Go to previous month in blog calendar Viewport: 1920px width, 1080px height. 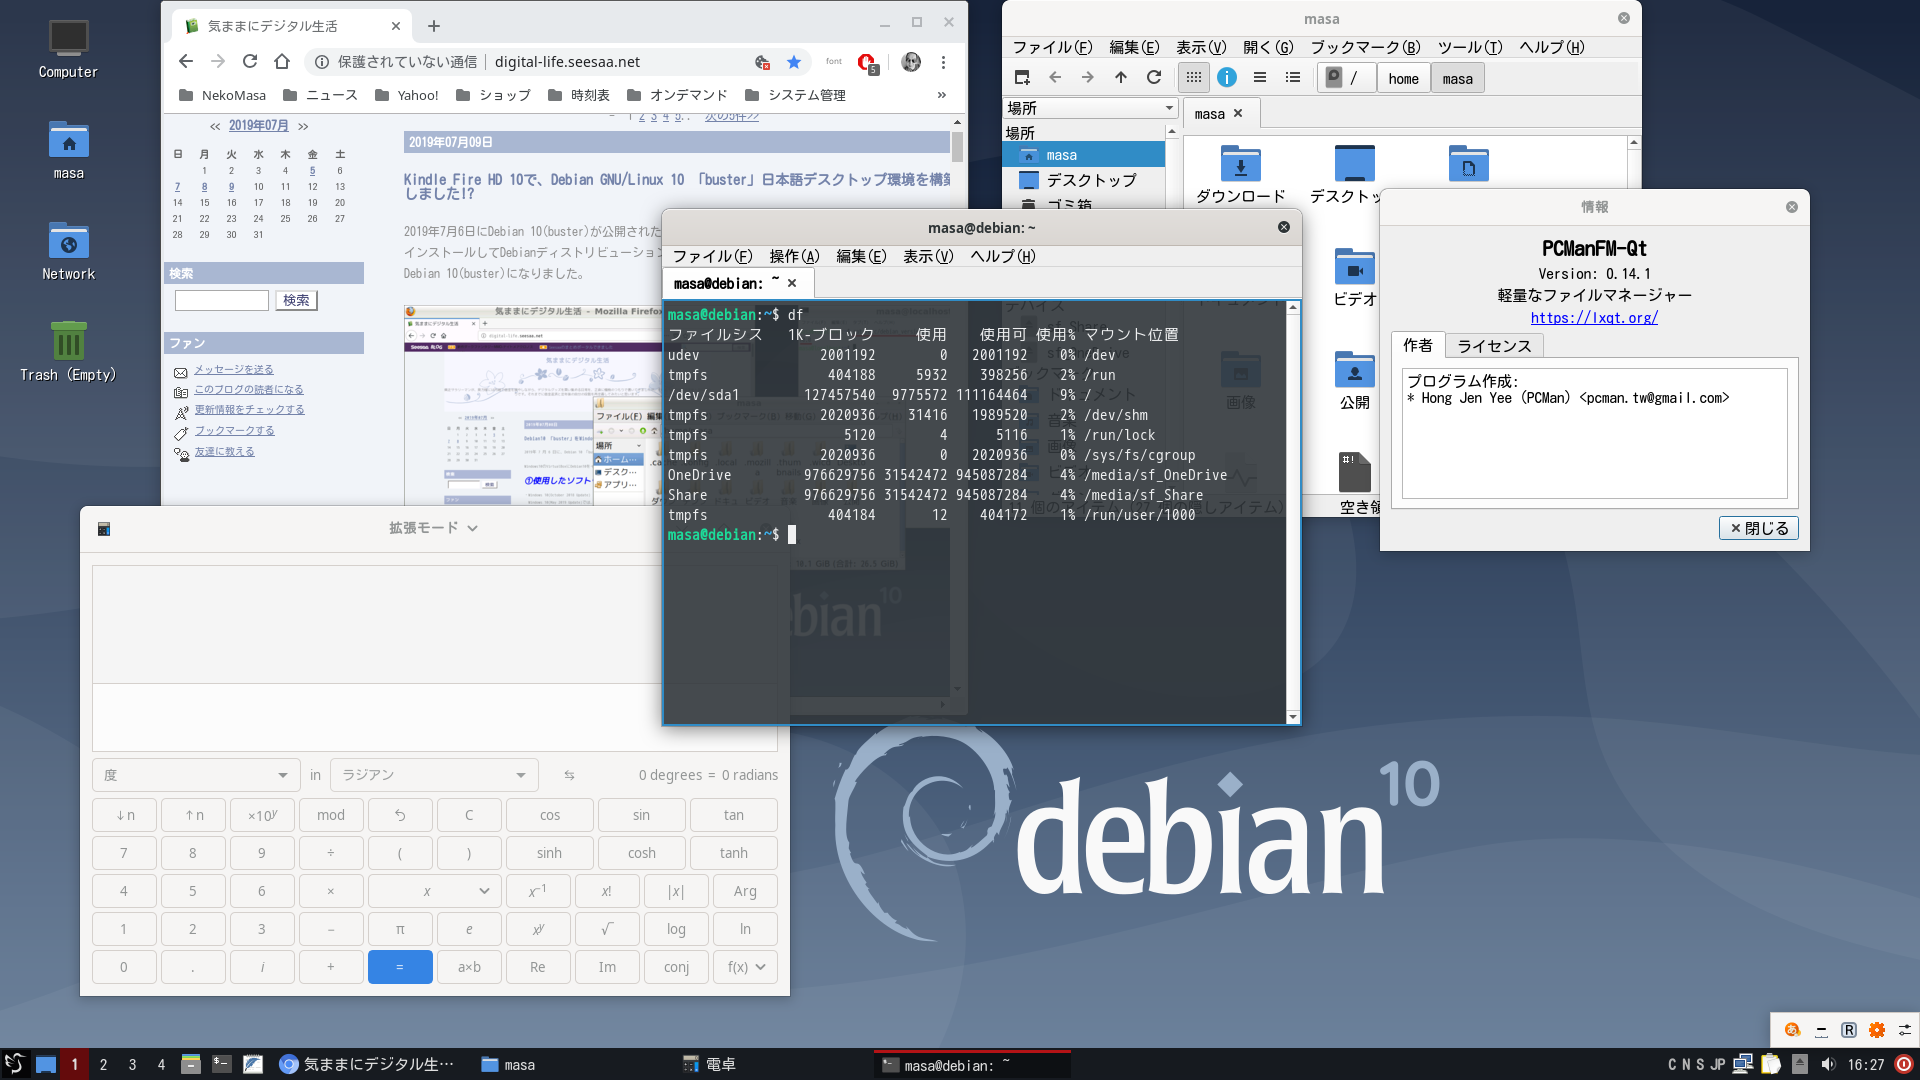point(215,126)
